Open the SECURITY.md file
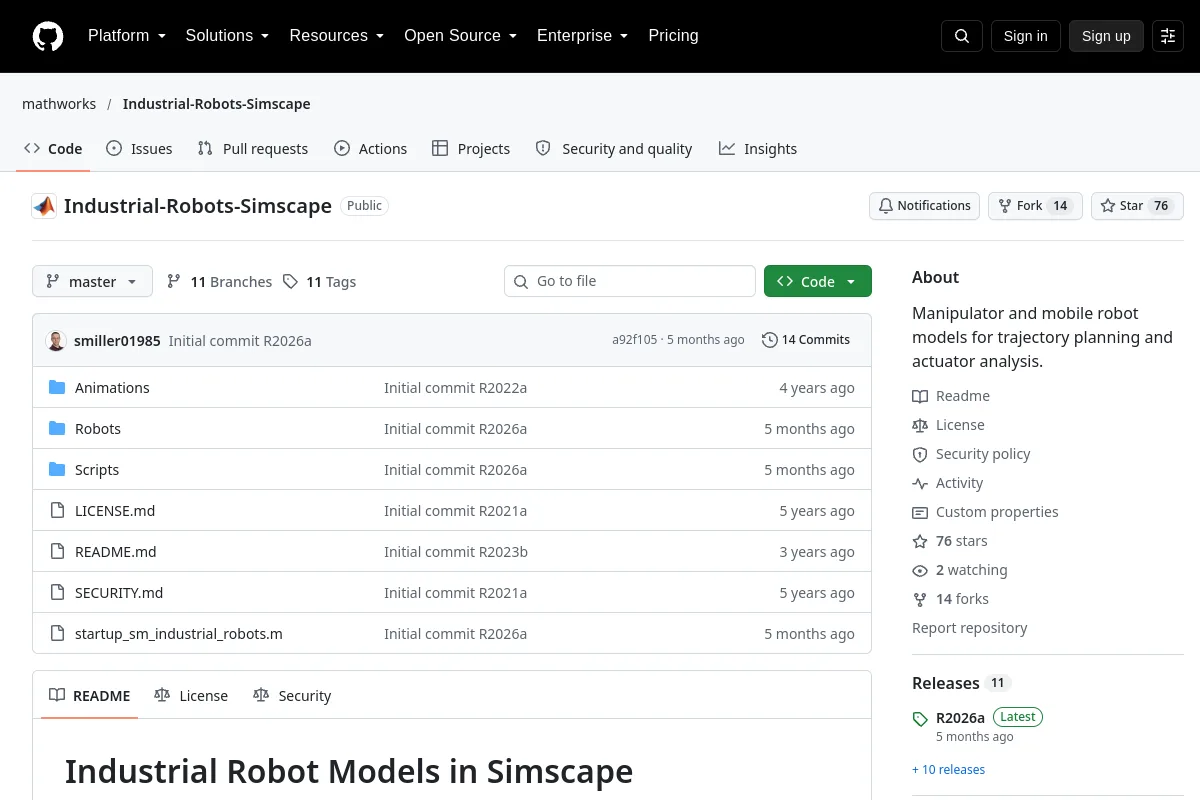 click(119, 593)
